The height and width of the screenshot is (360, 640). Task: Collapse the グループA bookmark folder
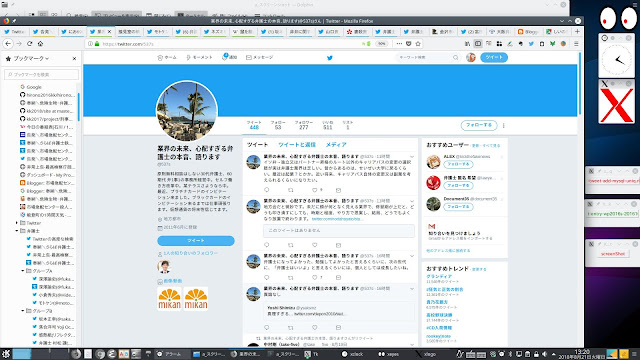23,271
